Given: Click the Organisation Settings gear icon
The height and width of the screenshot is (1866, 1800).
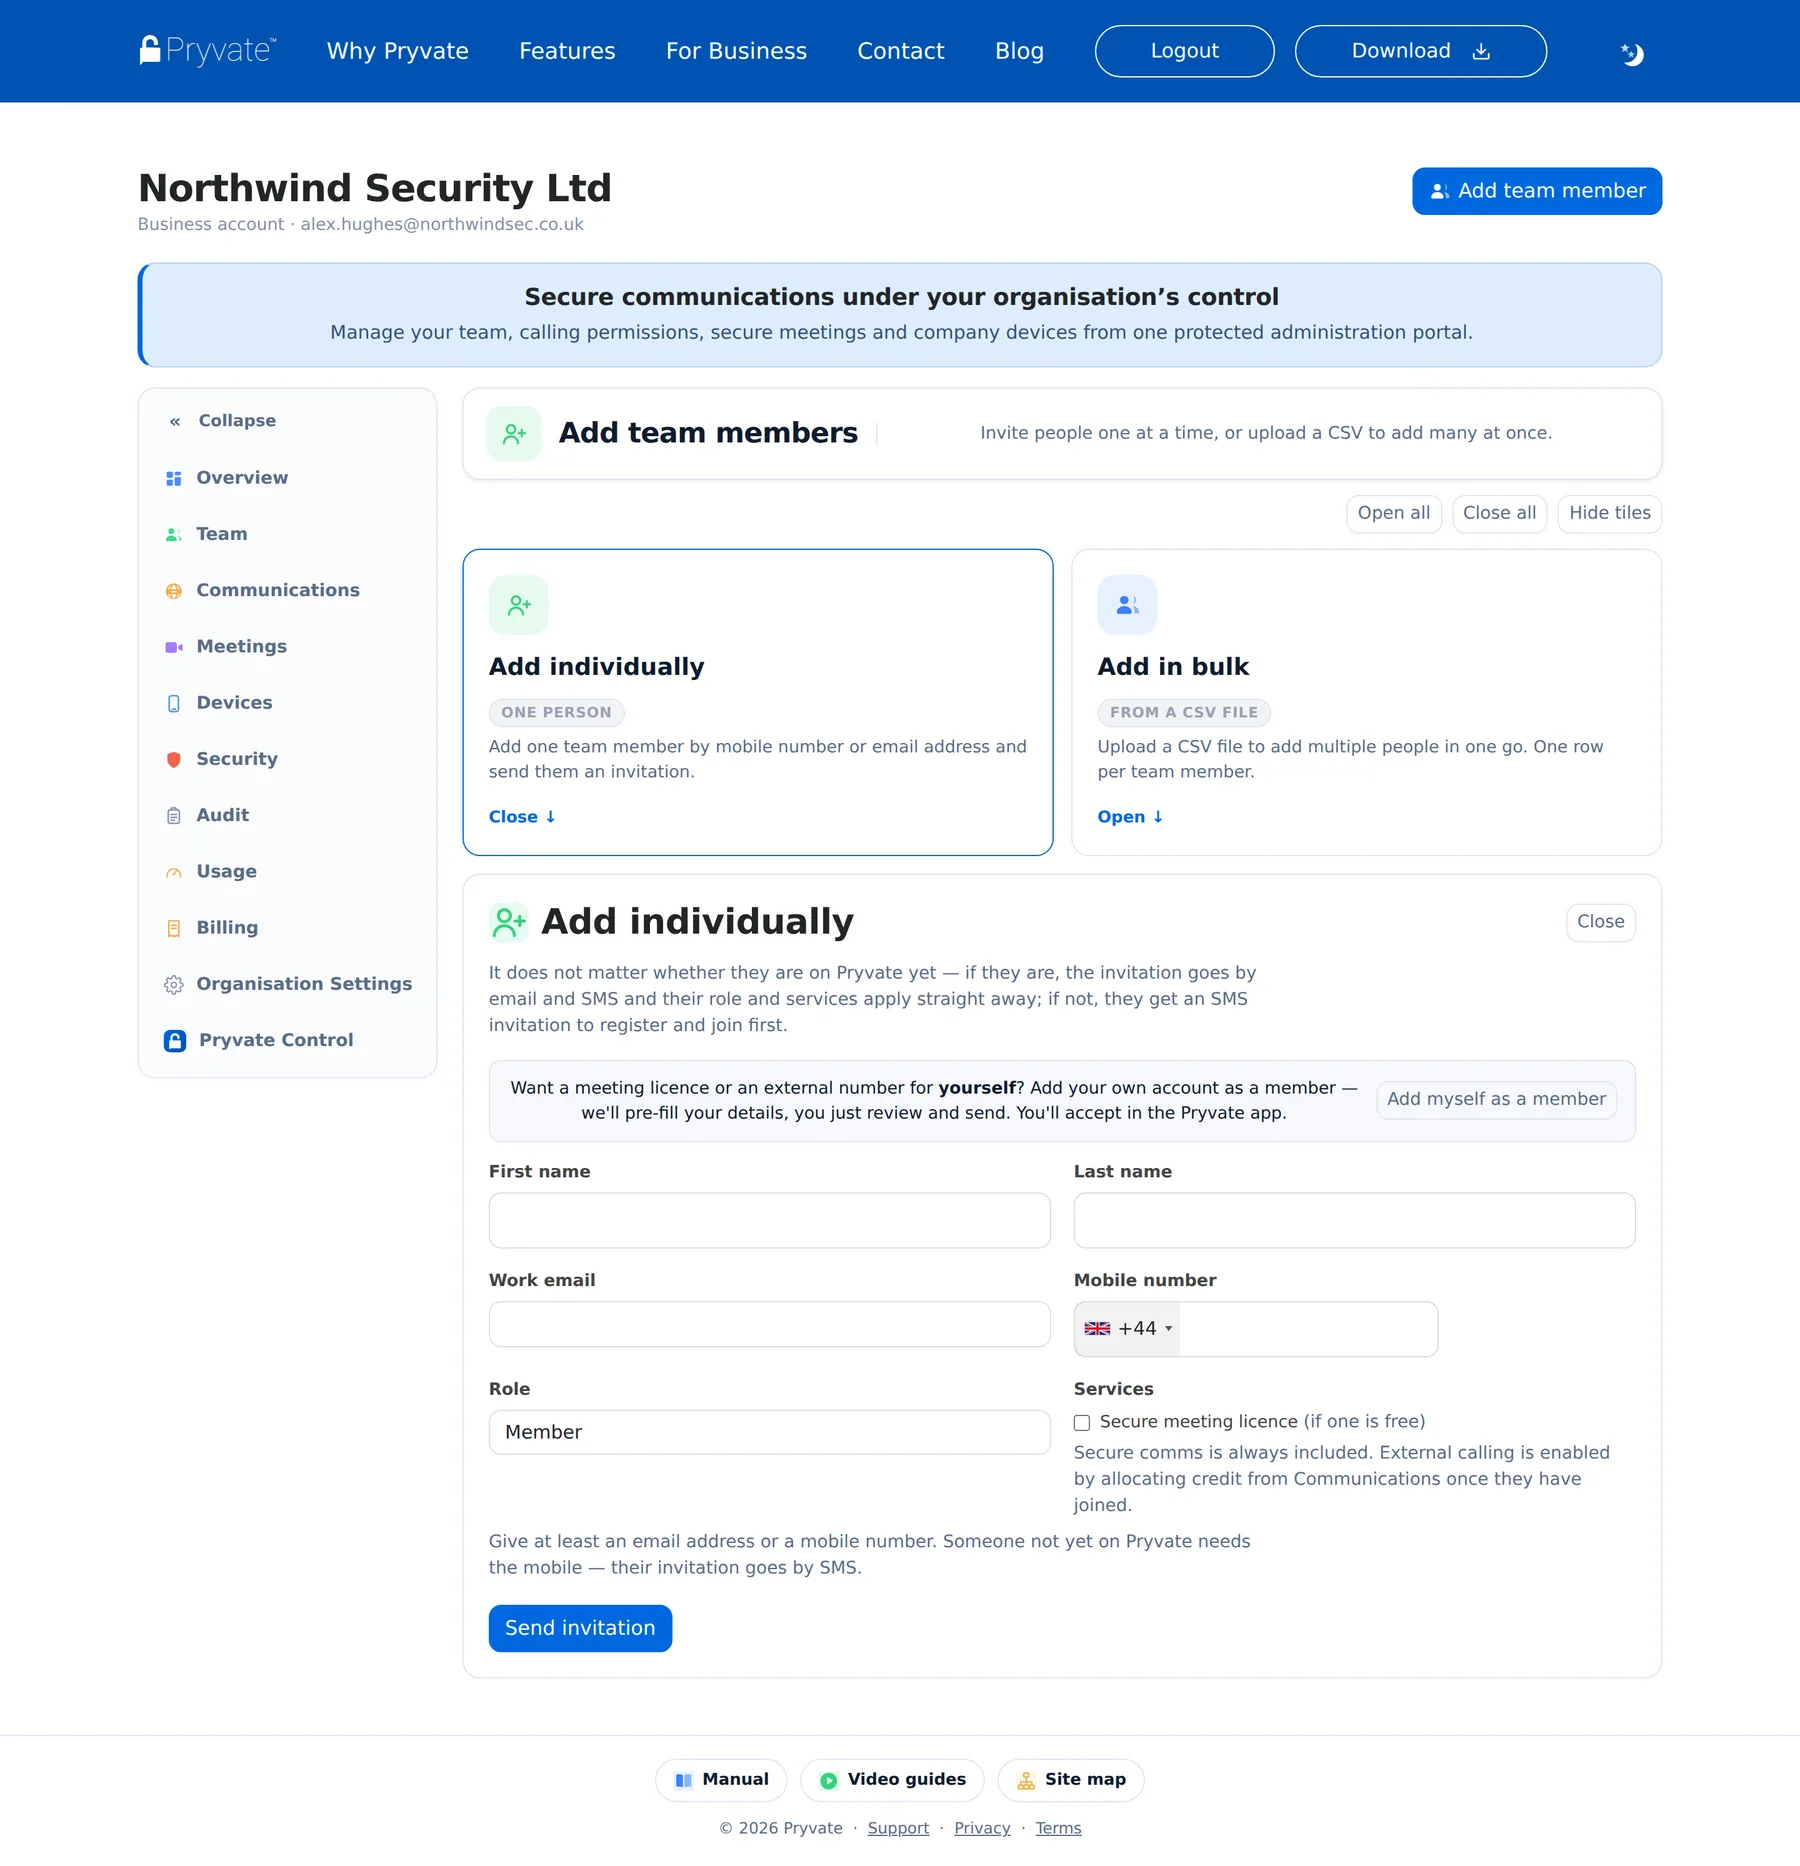Looking at the screenshot, I should tap(174, 984).
